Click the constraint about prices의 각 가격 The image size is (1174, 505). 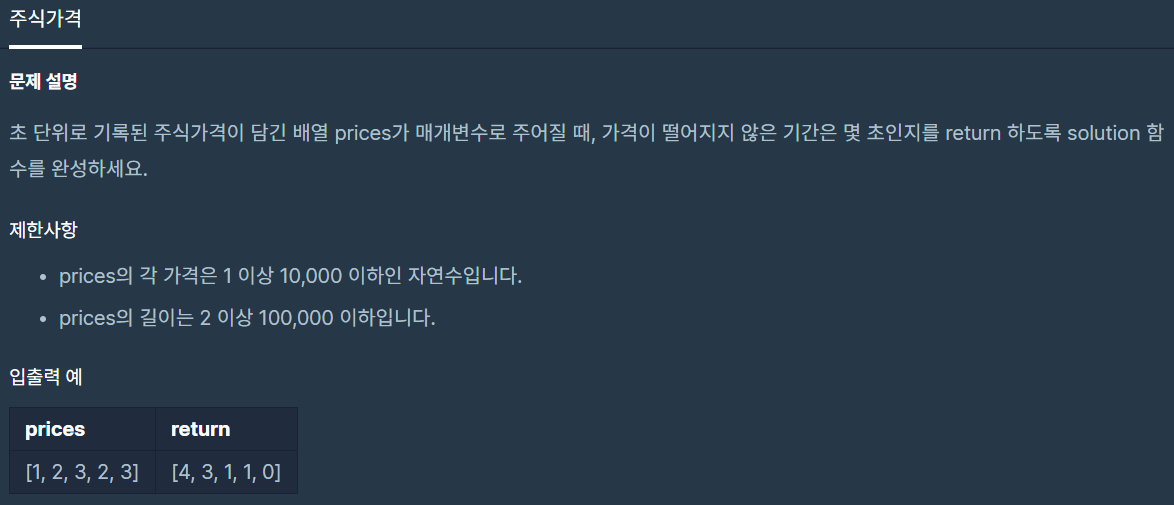(x=290, y=276)
